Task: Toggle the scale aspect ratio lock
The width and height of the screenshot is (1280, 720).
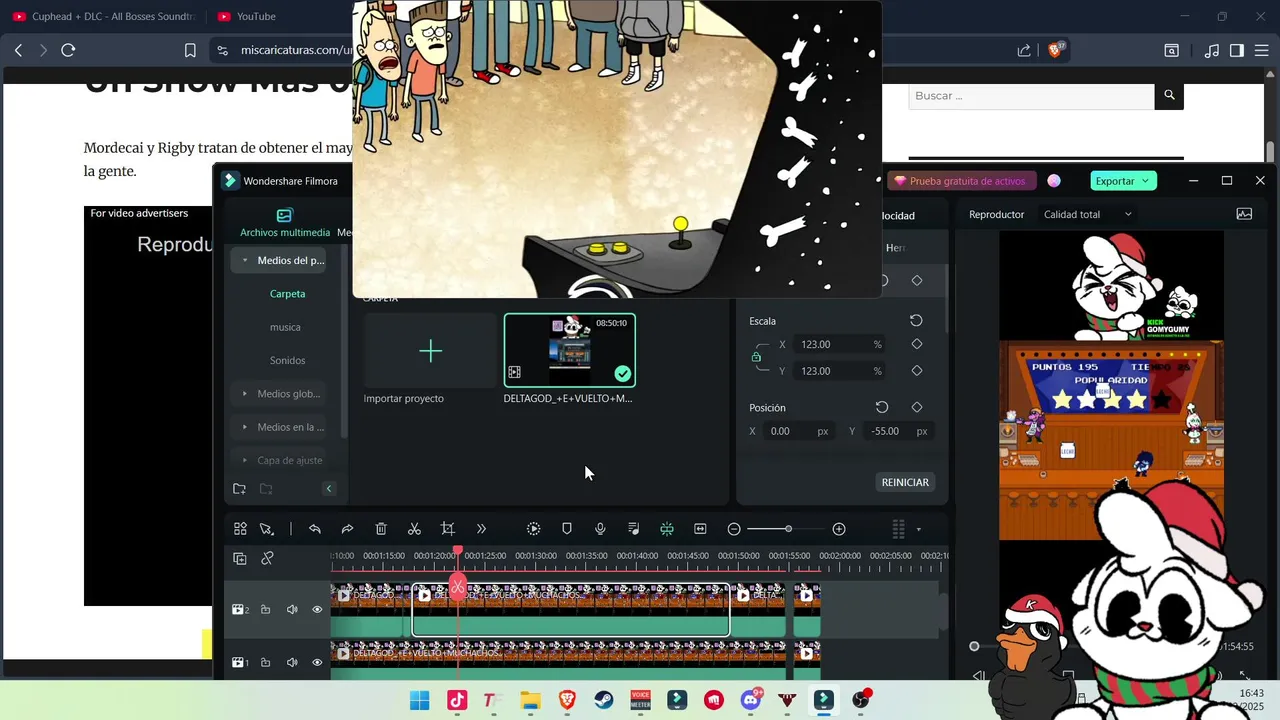Action: pos(756,357)
